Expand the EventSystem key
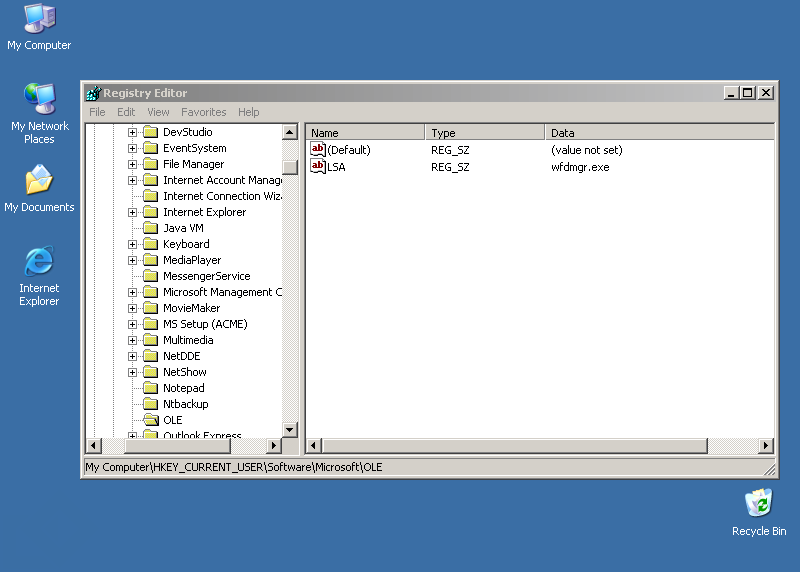 (132, 148)
